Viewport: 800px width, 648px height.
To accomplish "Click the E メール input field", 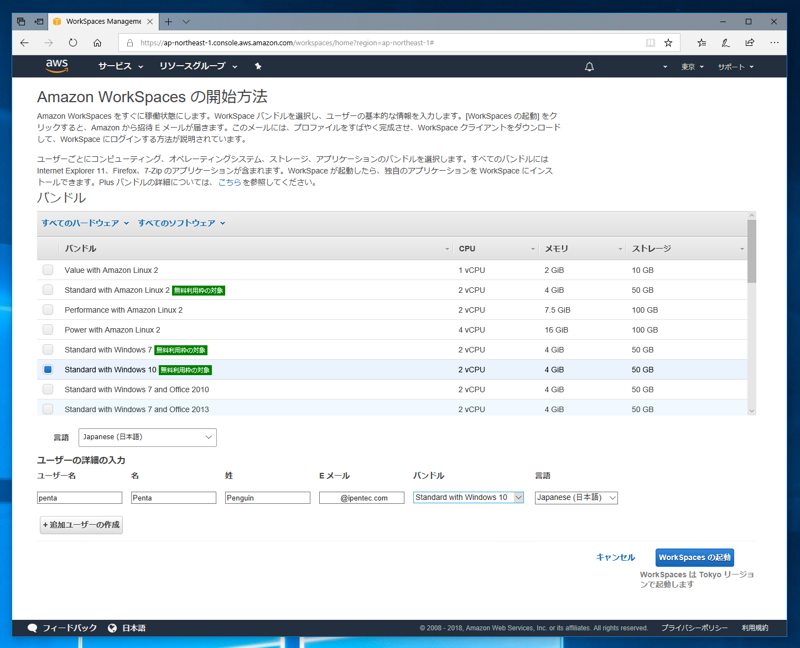I will point(362,498).
